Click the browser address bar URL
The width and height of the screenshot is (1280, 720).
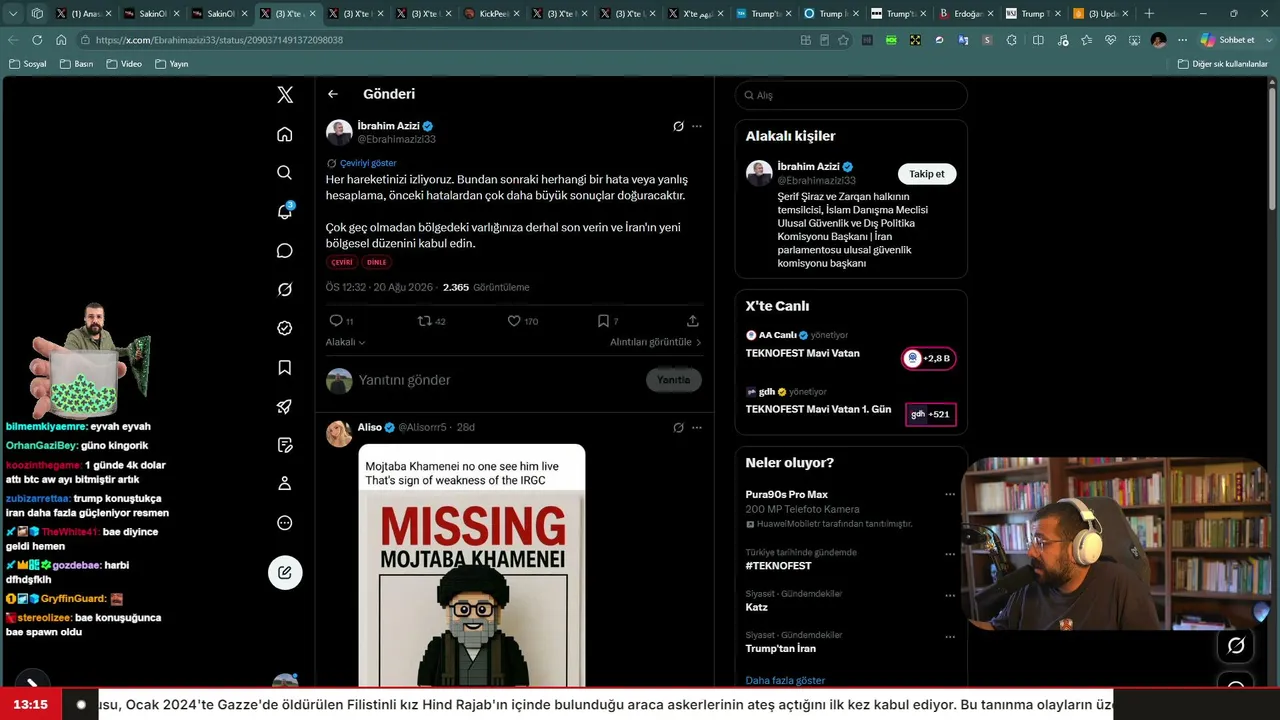coord(219,40)
